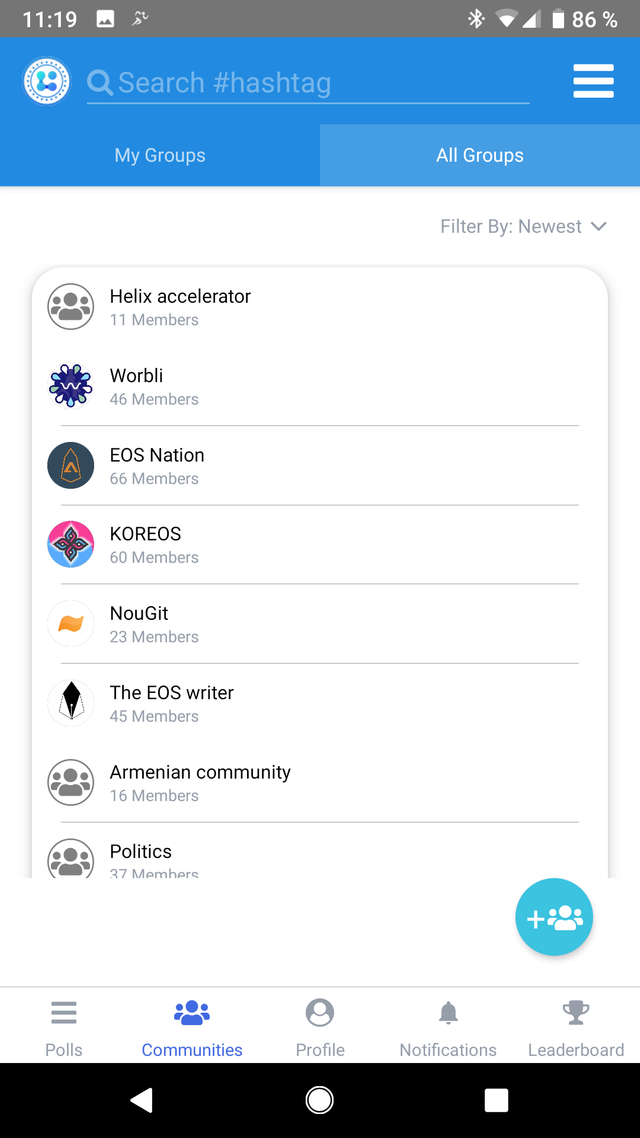Select the All Groups tab
640x1138 pixels.
coord(480,155)
